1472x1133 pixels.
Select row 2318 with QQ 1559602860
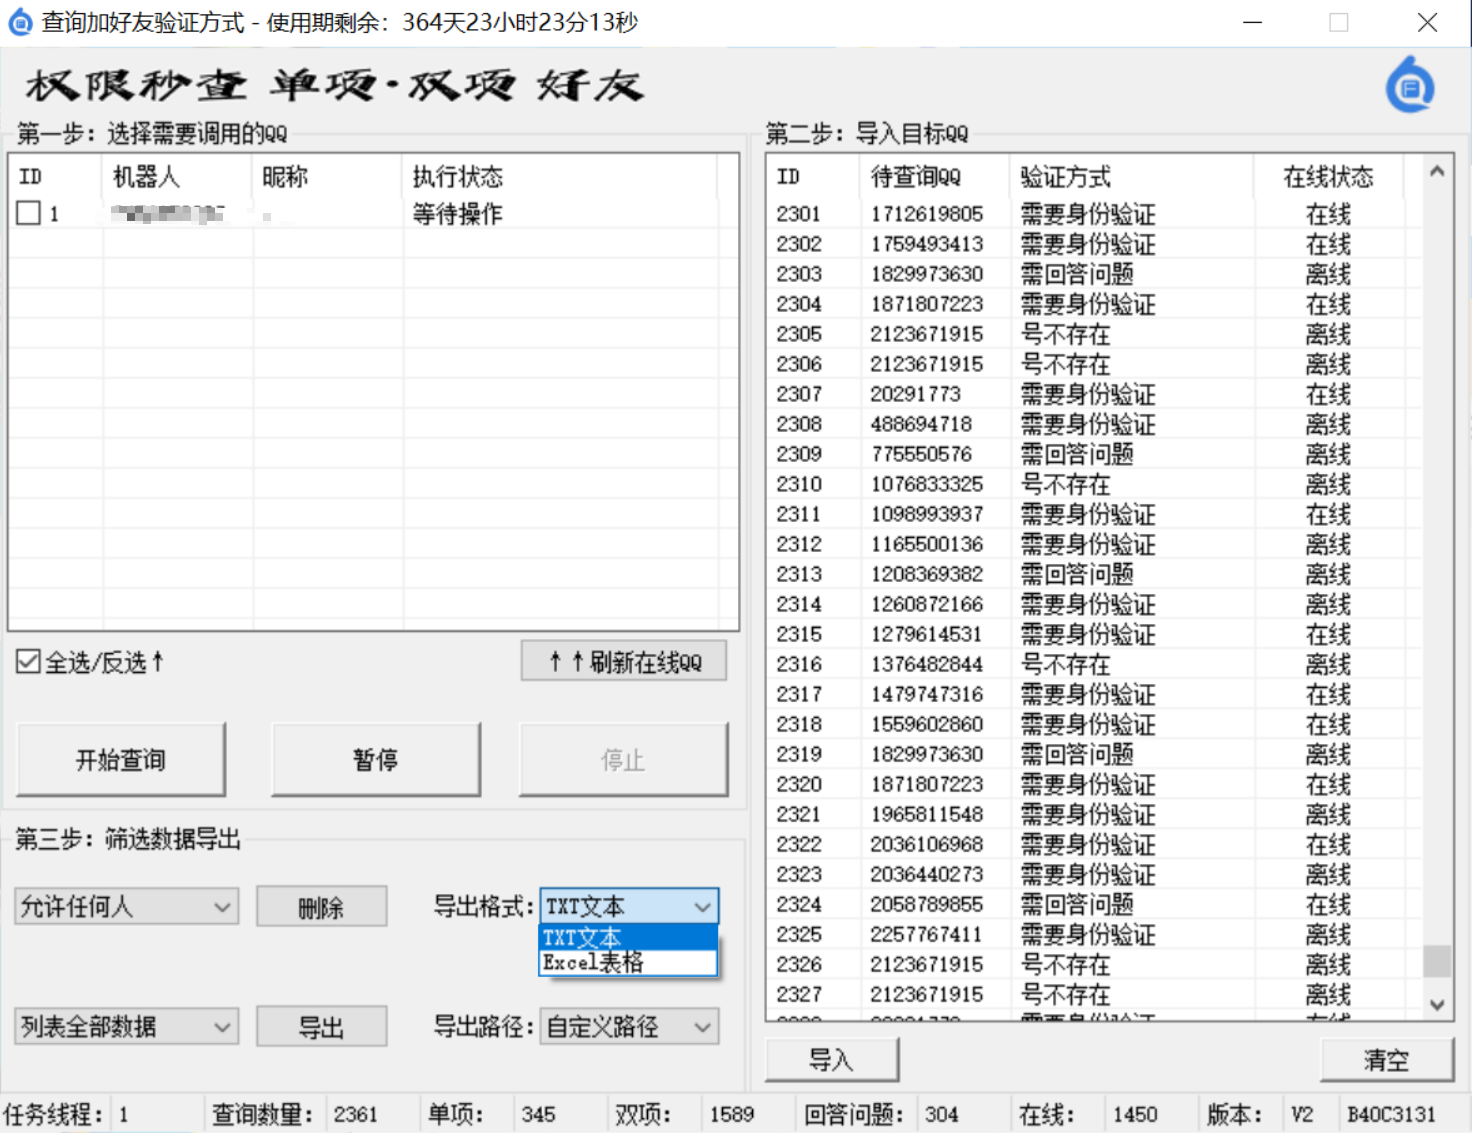[x=1094, y=724]
